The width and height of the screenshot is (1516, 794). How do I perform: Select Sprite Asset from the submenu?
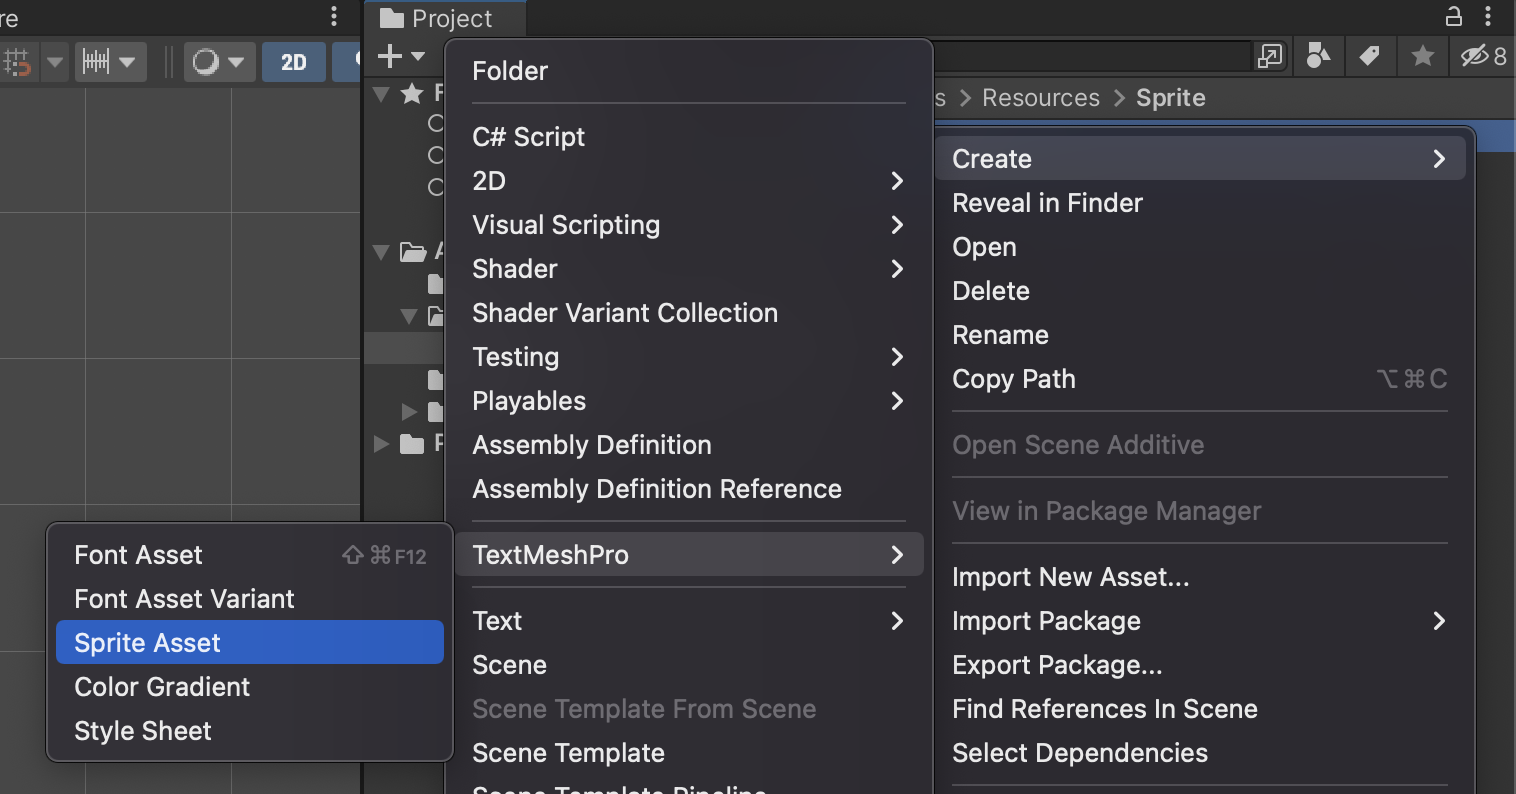tap(148, 642)
